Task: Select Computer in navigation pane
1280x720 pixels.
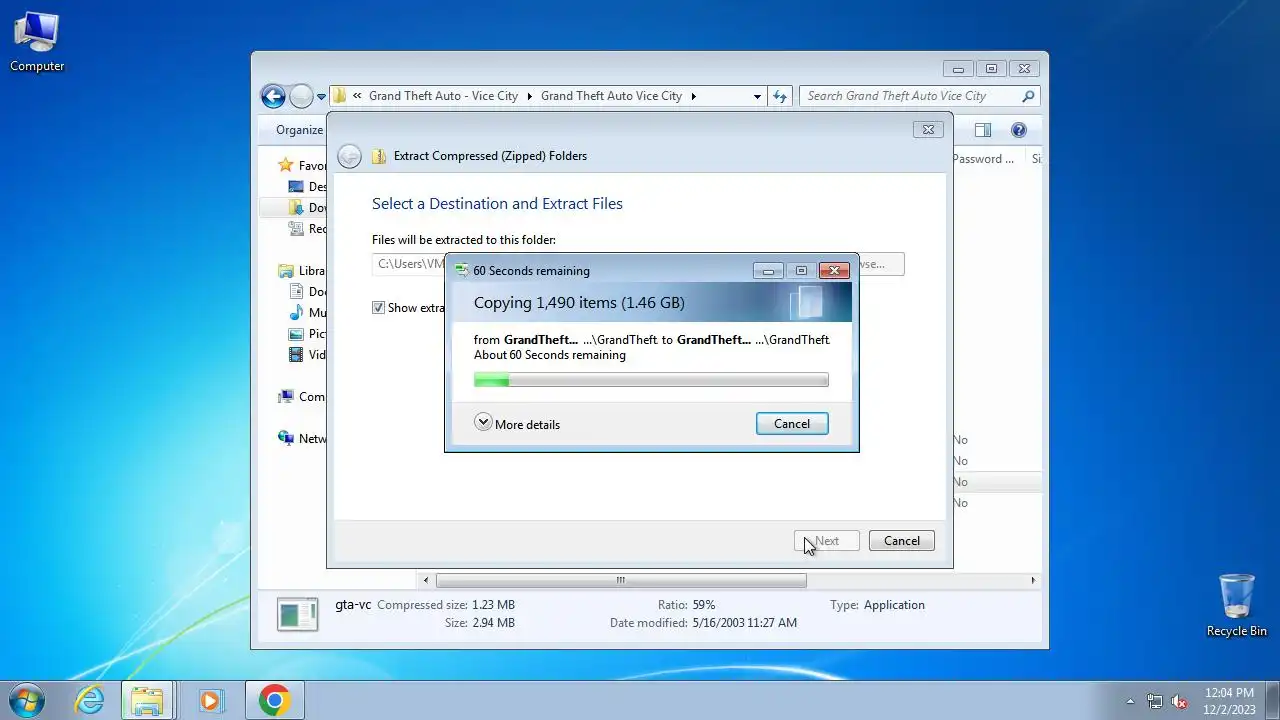Action: click(302, 396)
